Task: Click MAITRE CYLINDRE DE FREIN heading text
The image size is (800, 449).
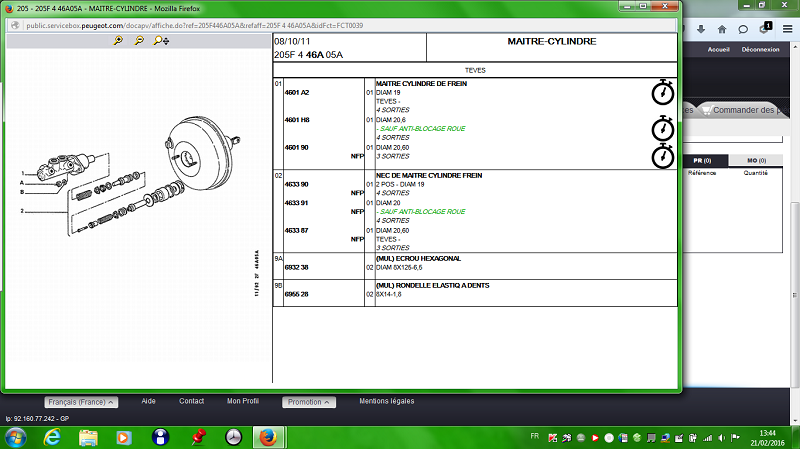Action: pos(421,83)
